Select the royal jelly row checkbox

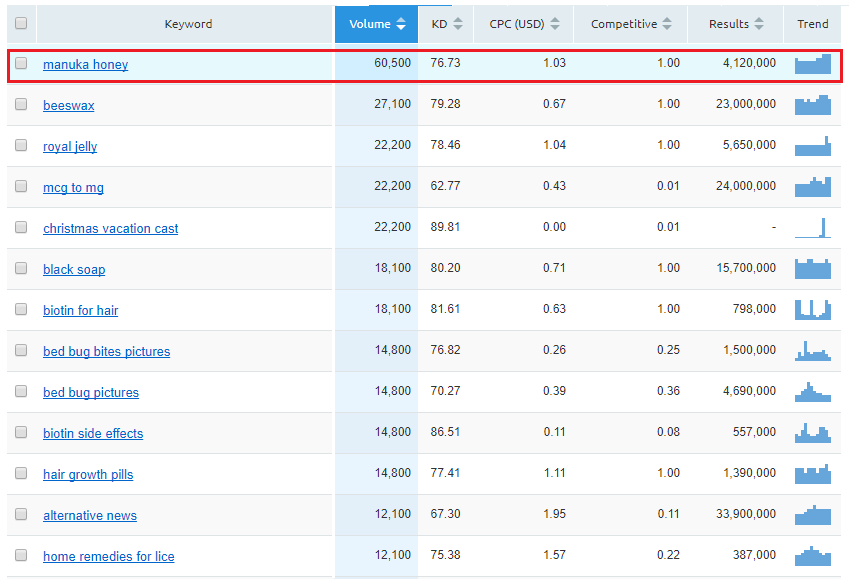point(21,145)
